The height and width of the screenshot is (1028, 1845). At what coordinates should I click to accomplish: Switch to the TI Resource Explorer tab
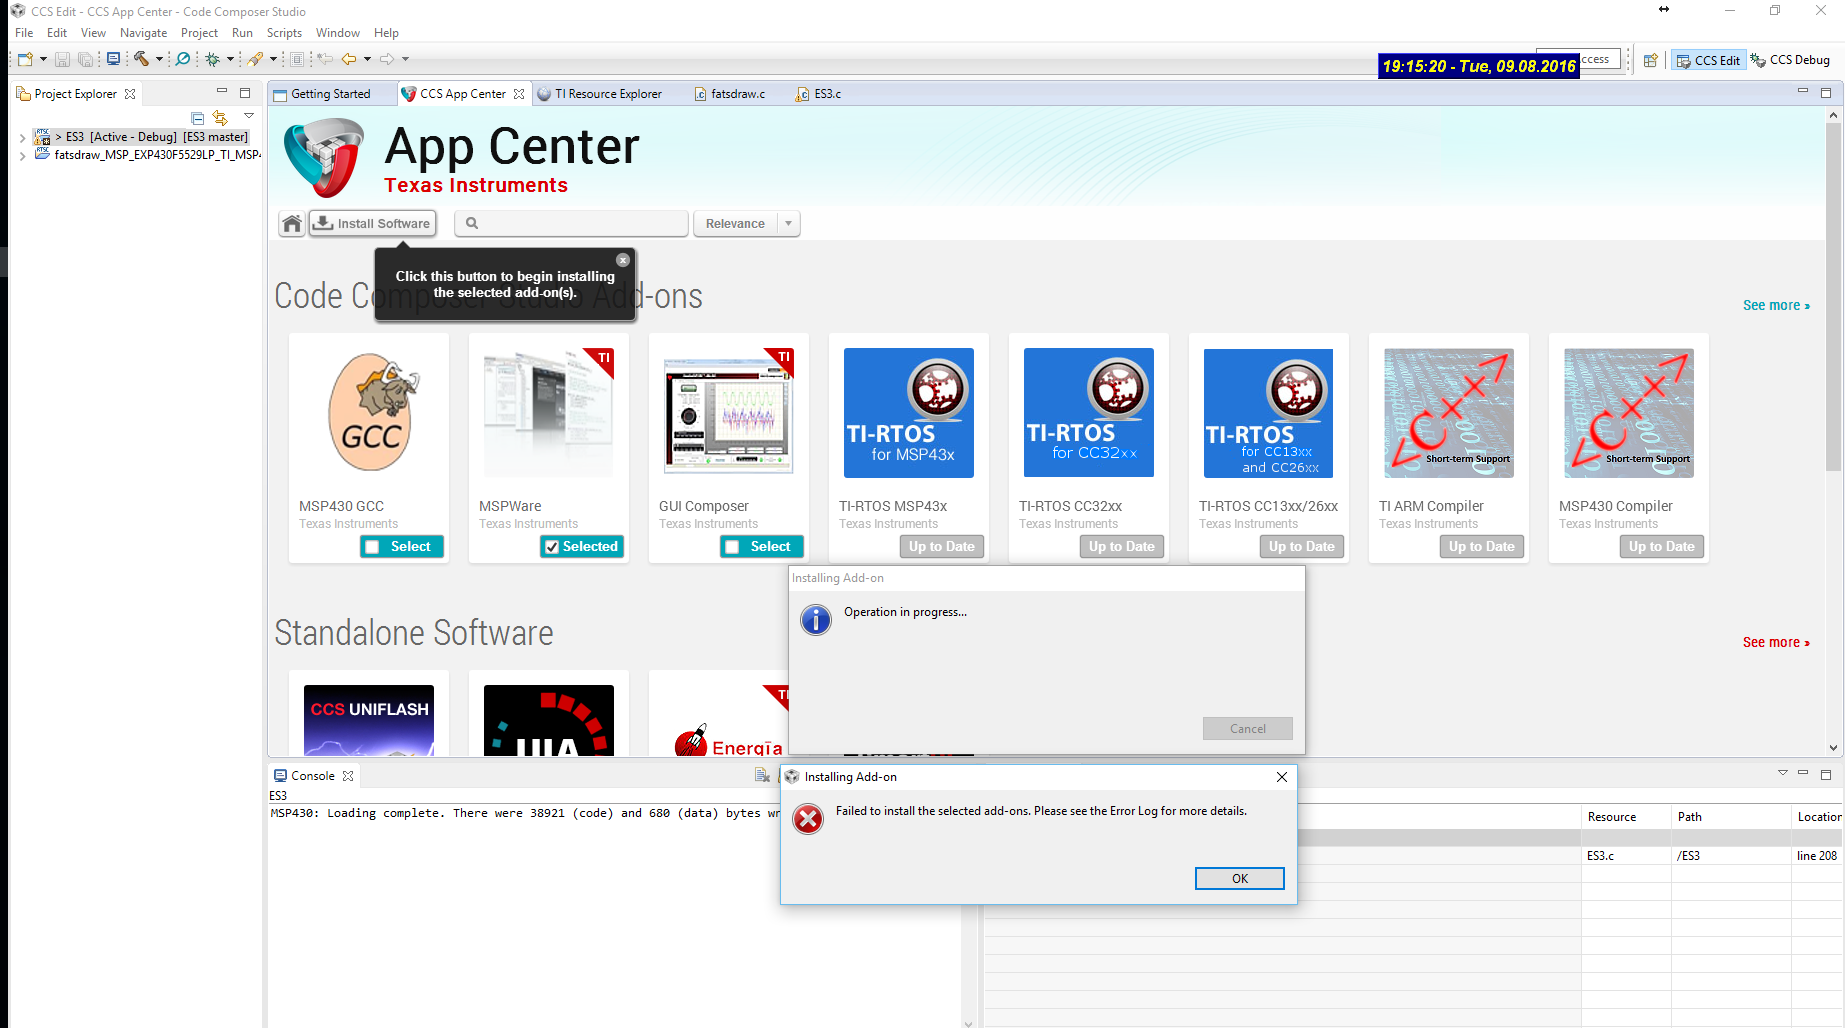[600, 94]
